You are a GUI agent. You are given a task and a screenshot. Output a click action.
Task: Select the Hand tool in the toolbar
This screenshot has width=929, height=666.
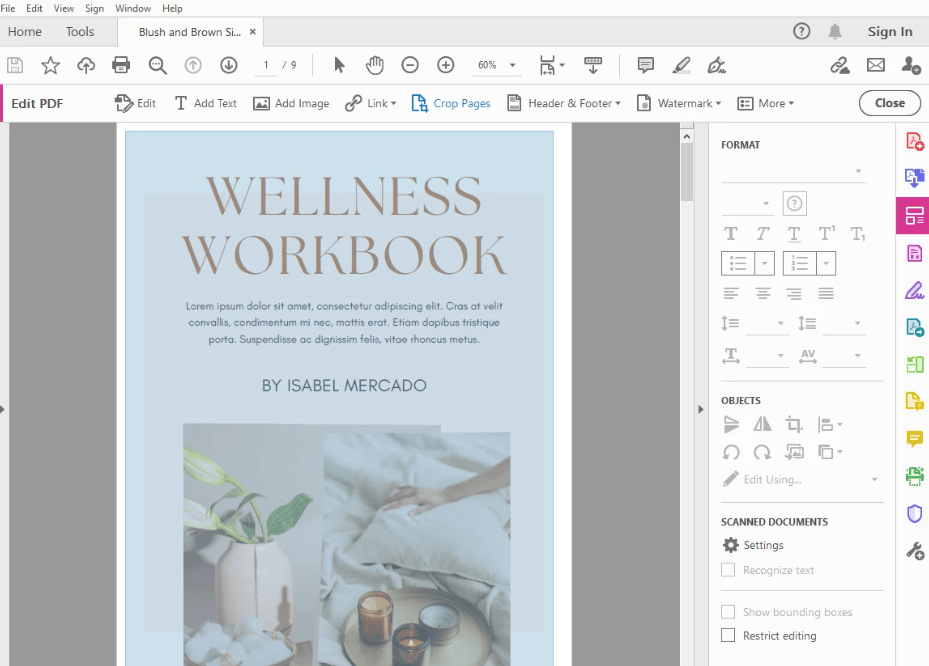tap(374, 64)
